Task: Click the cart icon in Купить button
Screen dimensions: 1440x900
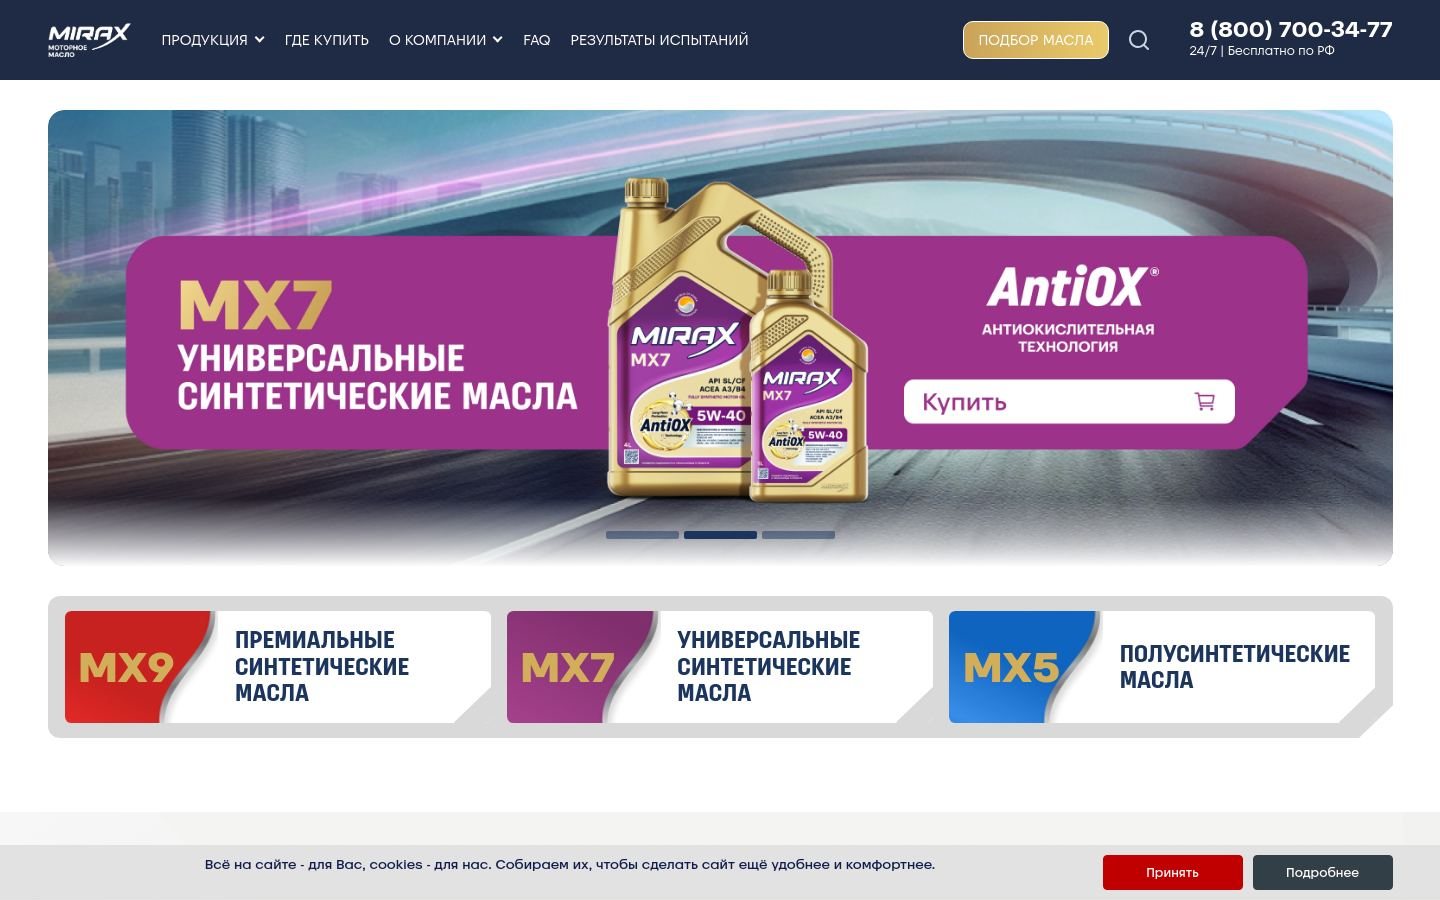Action: [1205, 401]
